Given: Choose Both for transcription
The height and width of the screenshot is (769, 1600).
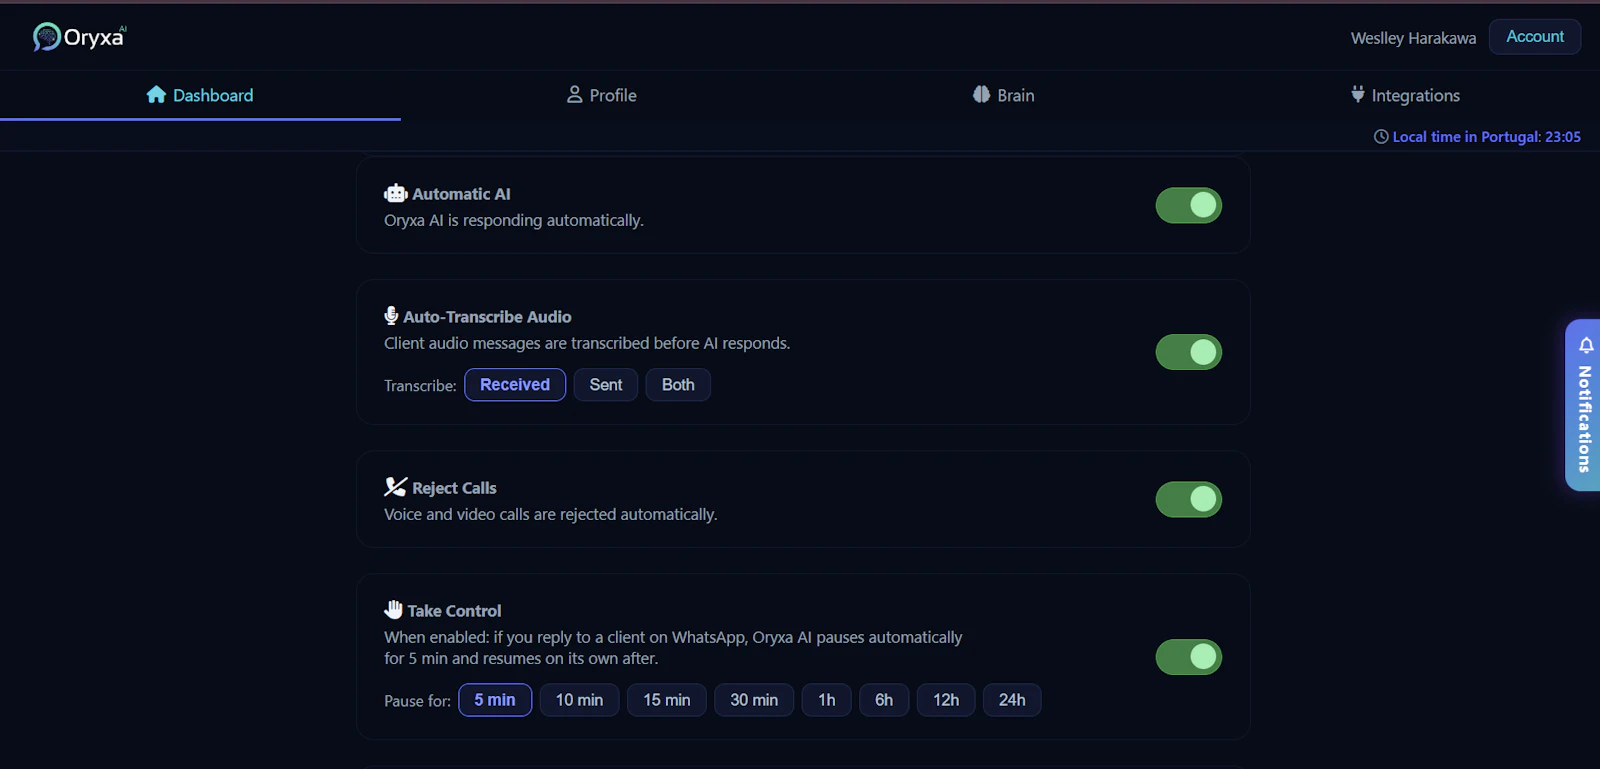Looking at the screenshot, I should coord(678,385).
